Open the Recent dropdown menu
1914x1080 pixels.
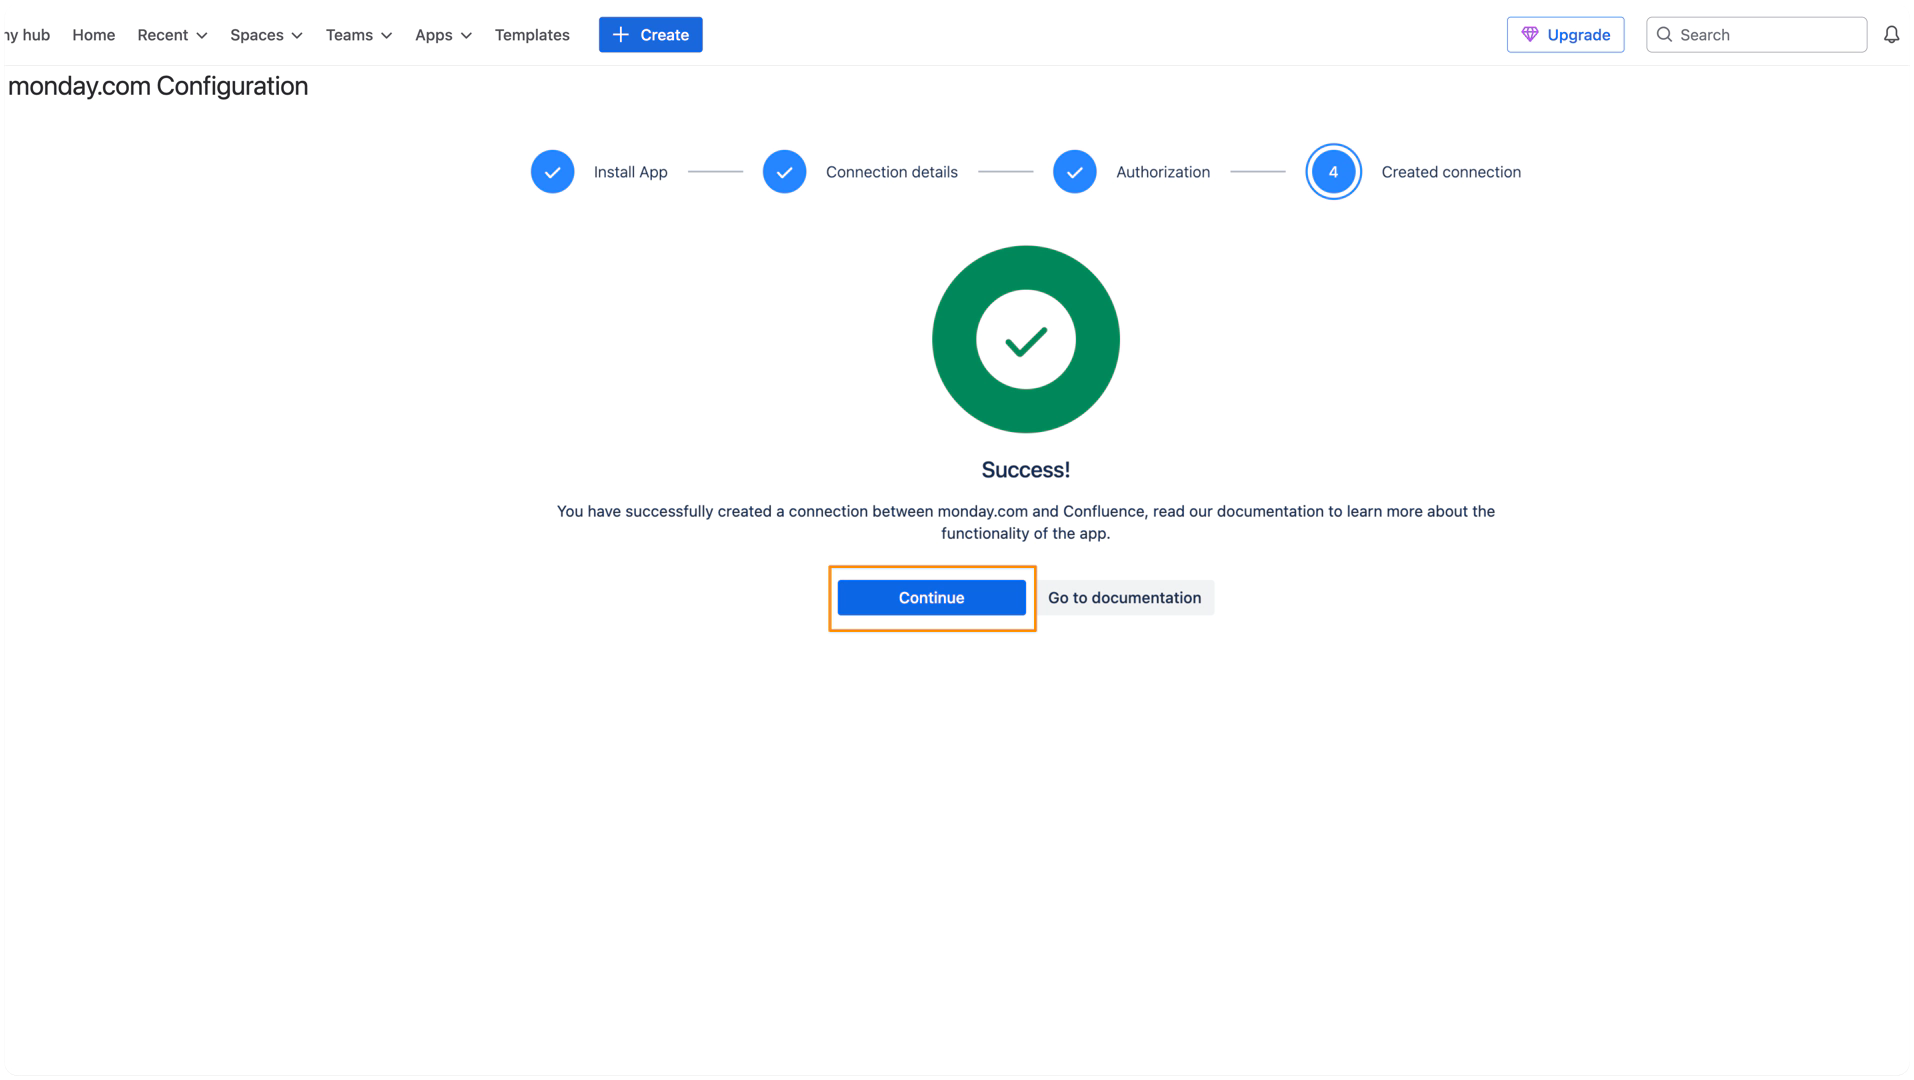[172, 35]
